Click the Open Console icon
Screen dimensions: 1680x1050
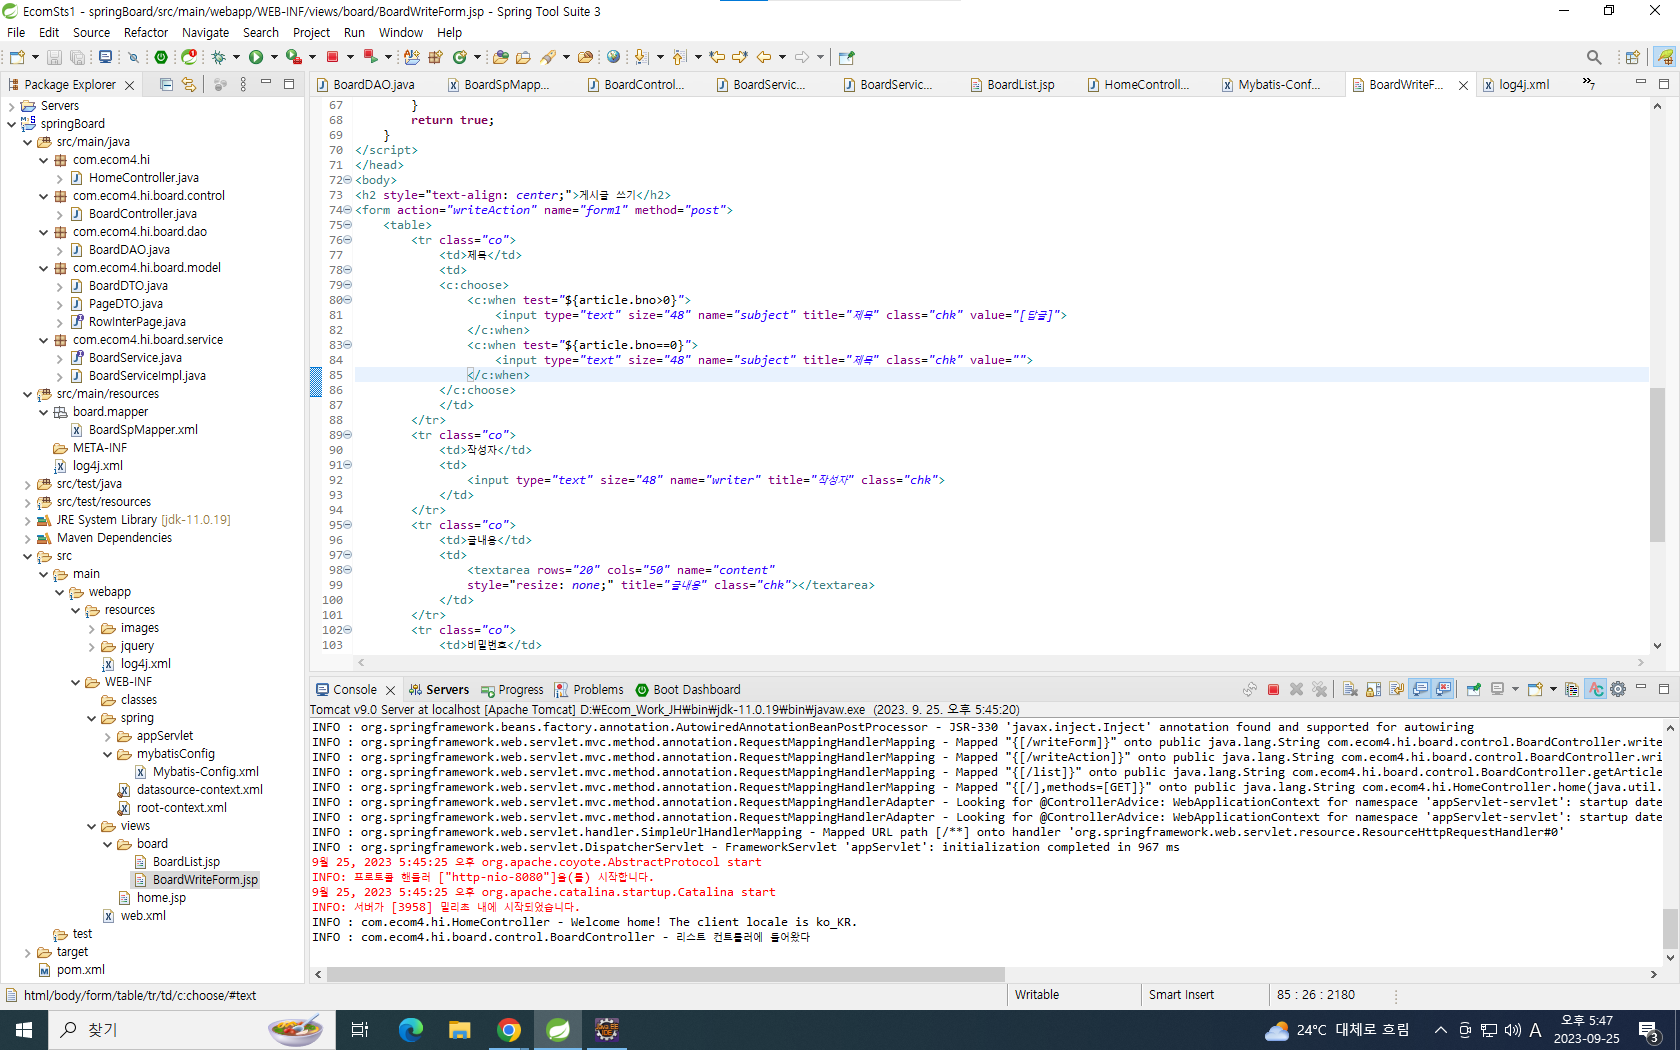tap(1535, 689)
